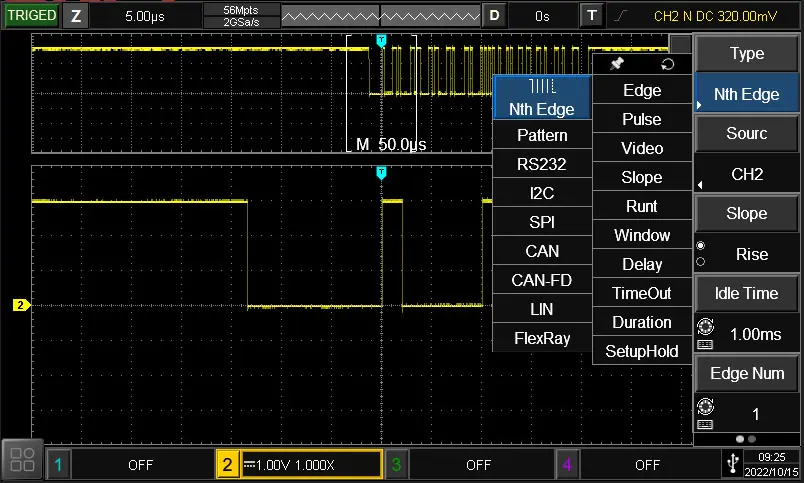Open the home grid menu icon

point(22,461)
